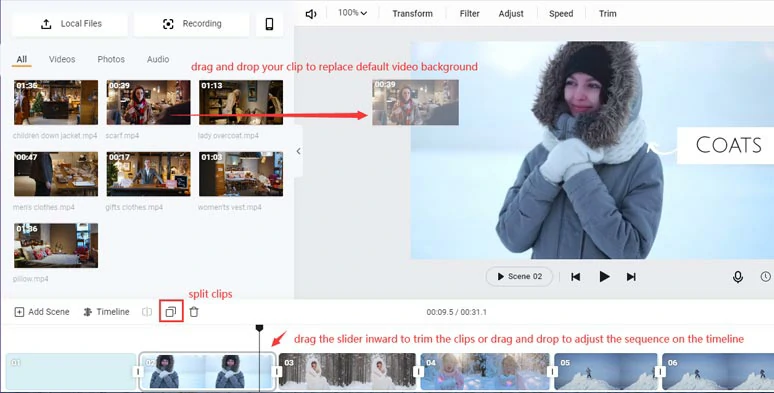This screenshot has width=774, height=393.
Task: Open the 100% volume dropdown
Action: click(x=352, y=13)
